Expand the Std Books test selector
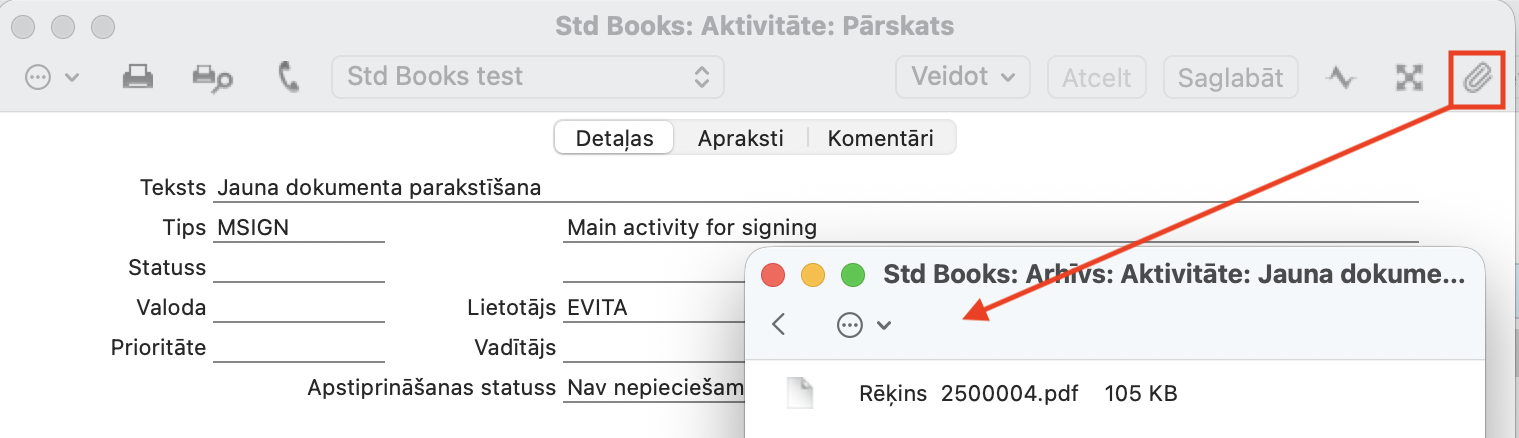The width and height of the screenshot is (1519, 438). point(528,77)
